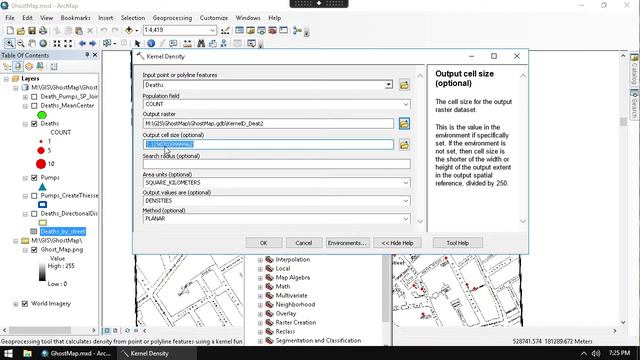Open Area units SQUARE_KILOMETERS dropdown
This screenshot has height=360, width=640.
click(x=406, y=183)
